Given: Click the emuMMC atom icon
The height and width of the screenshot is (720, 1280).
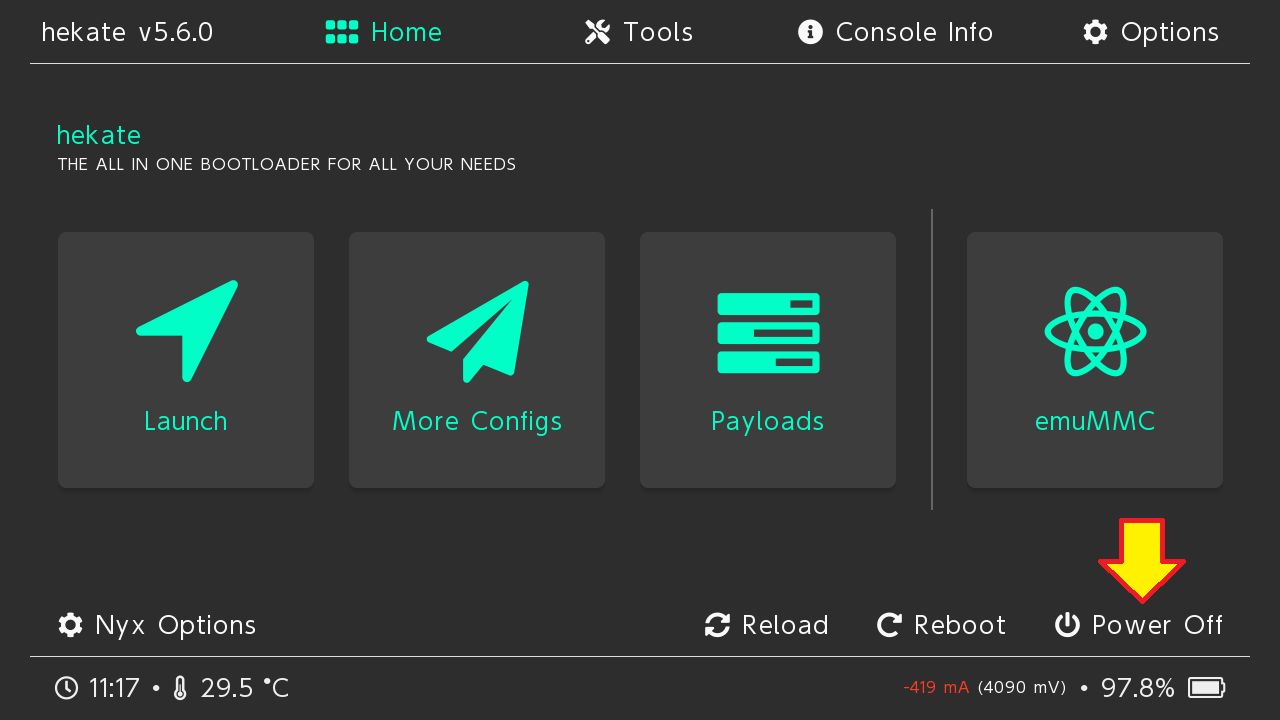Looking at the screenshot, I should click(x=1095, y=331).
